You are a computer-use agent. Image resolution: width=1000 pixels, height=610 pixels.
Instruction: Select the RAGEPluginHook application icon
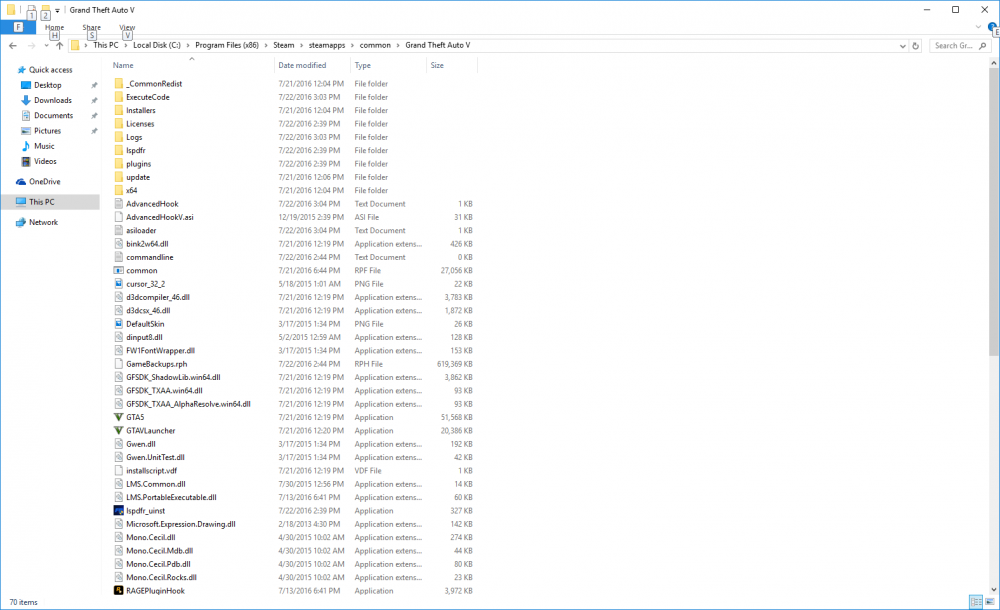pos(119,591)
